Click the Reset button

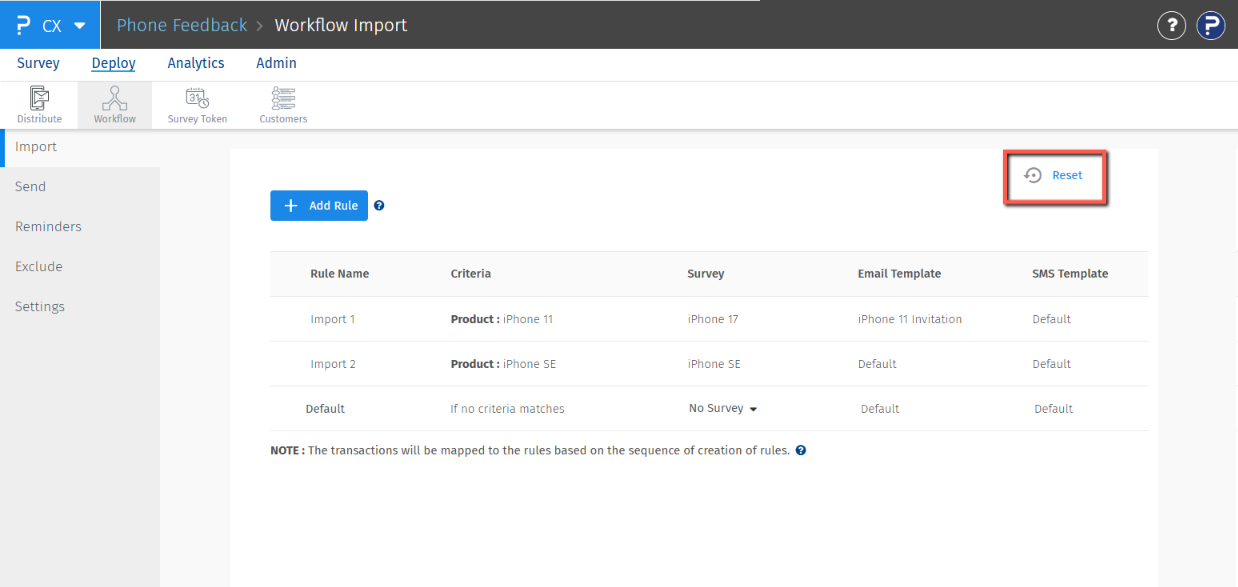[x=1056, y=176]
